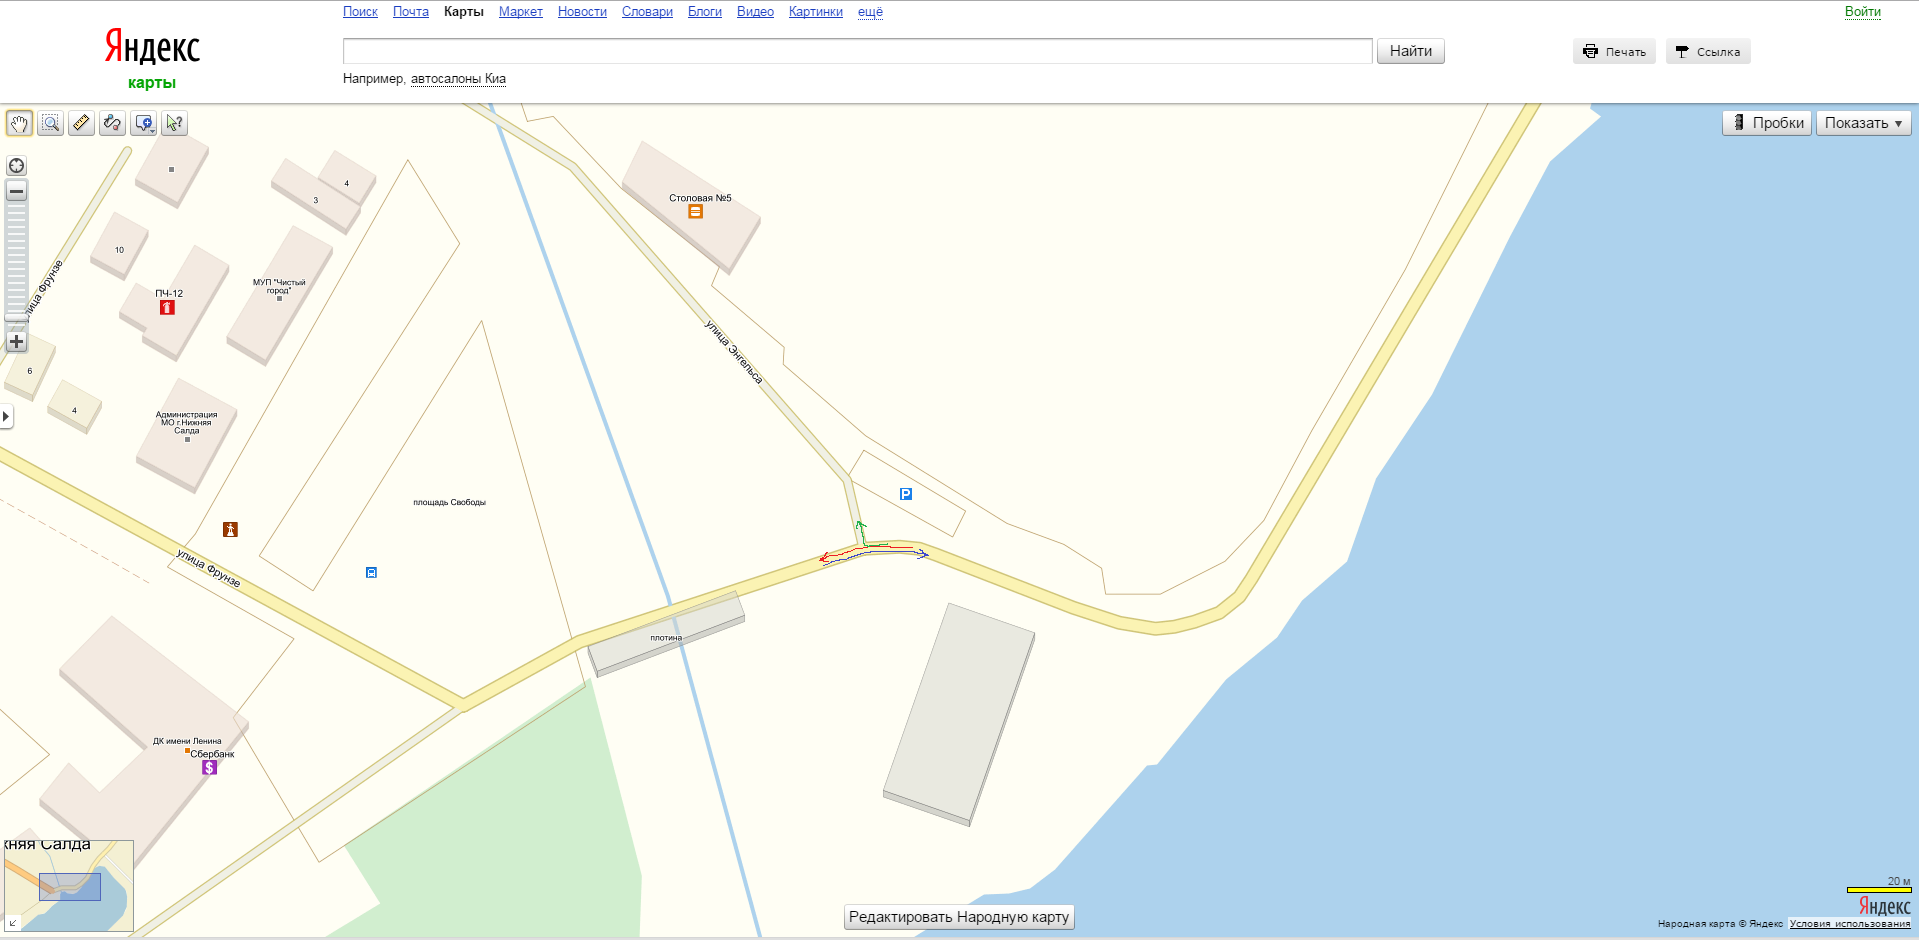Image resolution: width=1919 pixels, height=940 pixels.
Task: Toggle the Пробки traffic layer
Action: 1766,123
